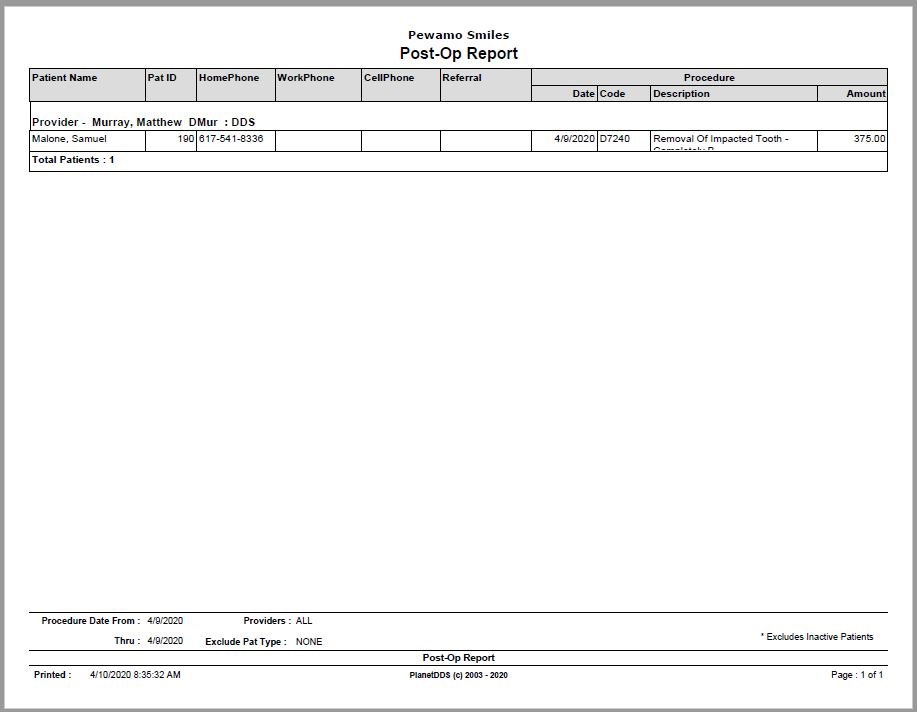Select the Referral column header

click(462, 78)
